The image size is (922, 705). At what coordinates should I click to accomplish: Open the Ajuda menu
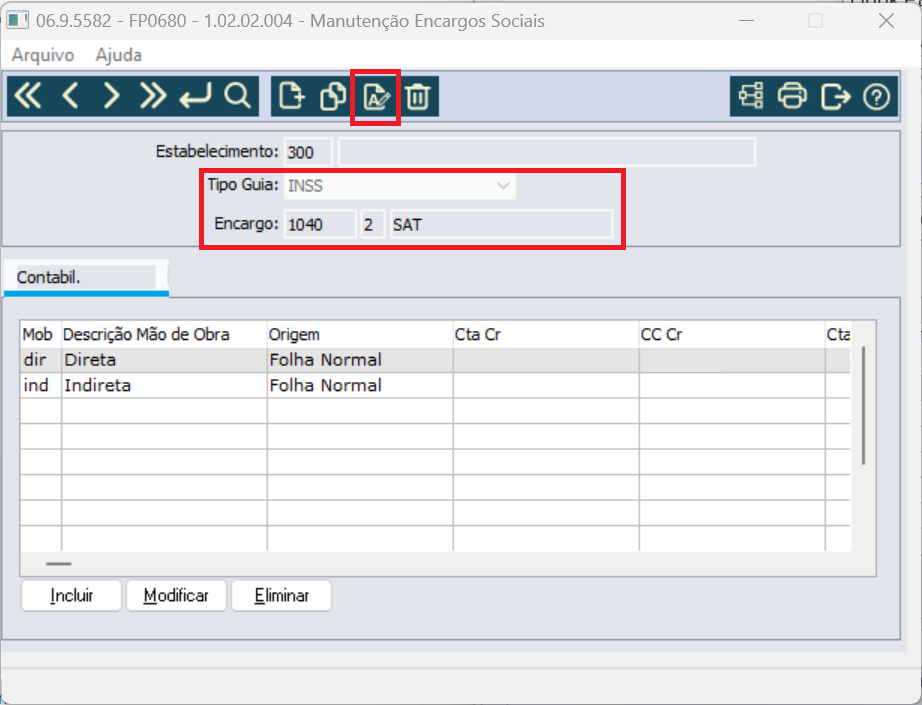point(119,55)
